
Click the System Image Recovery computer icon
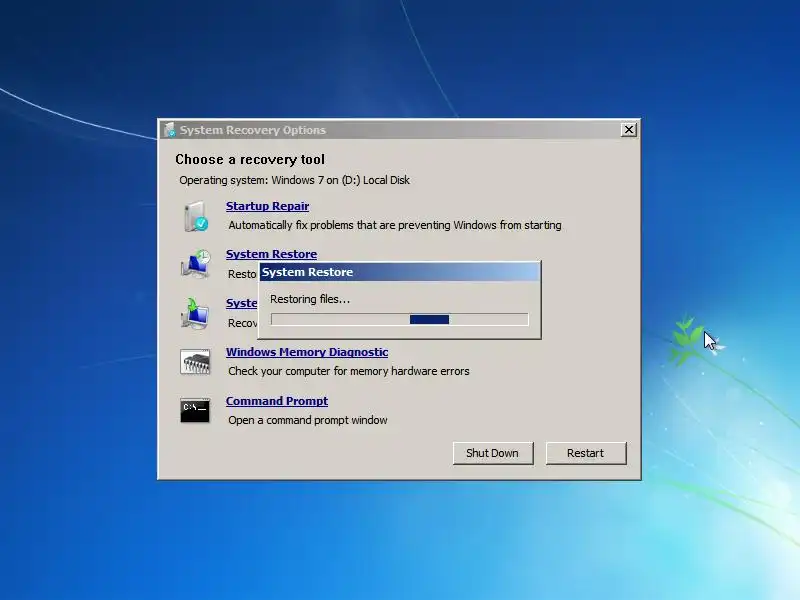tap(195, 313)
